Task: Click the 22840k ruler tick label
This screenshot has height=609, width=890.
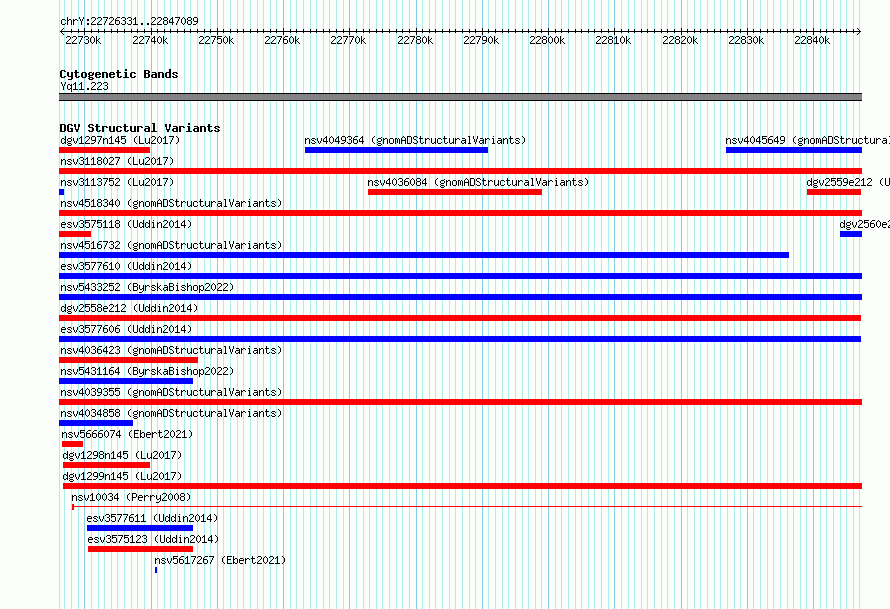Action: point(812,40)
